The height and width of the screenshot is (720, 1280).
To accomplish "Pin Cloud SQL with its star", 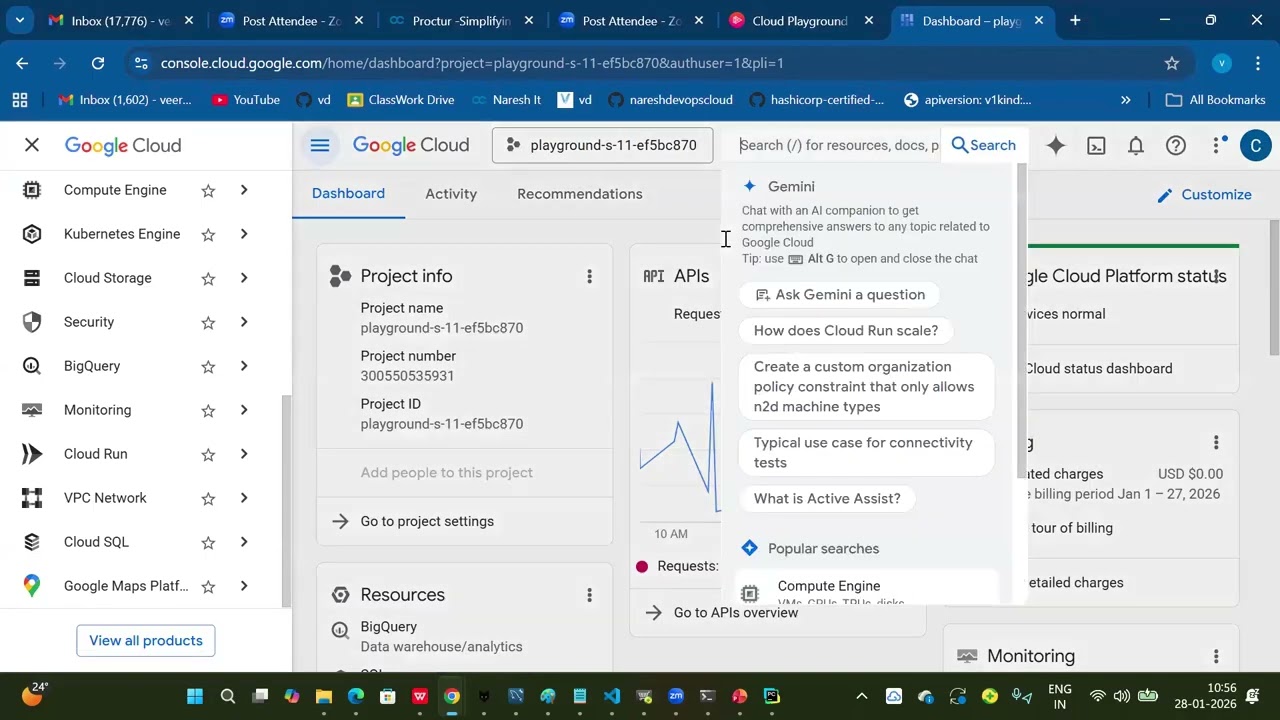I will coord(208,542).
